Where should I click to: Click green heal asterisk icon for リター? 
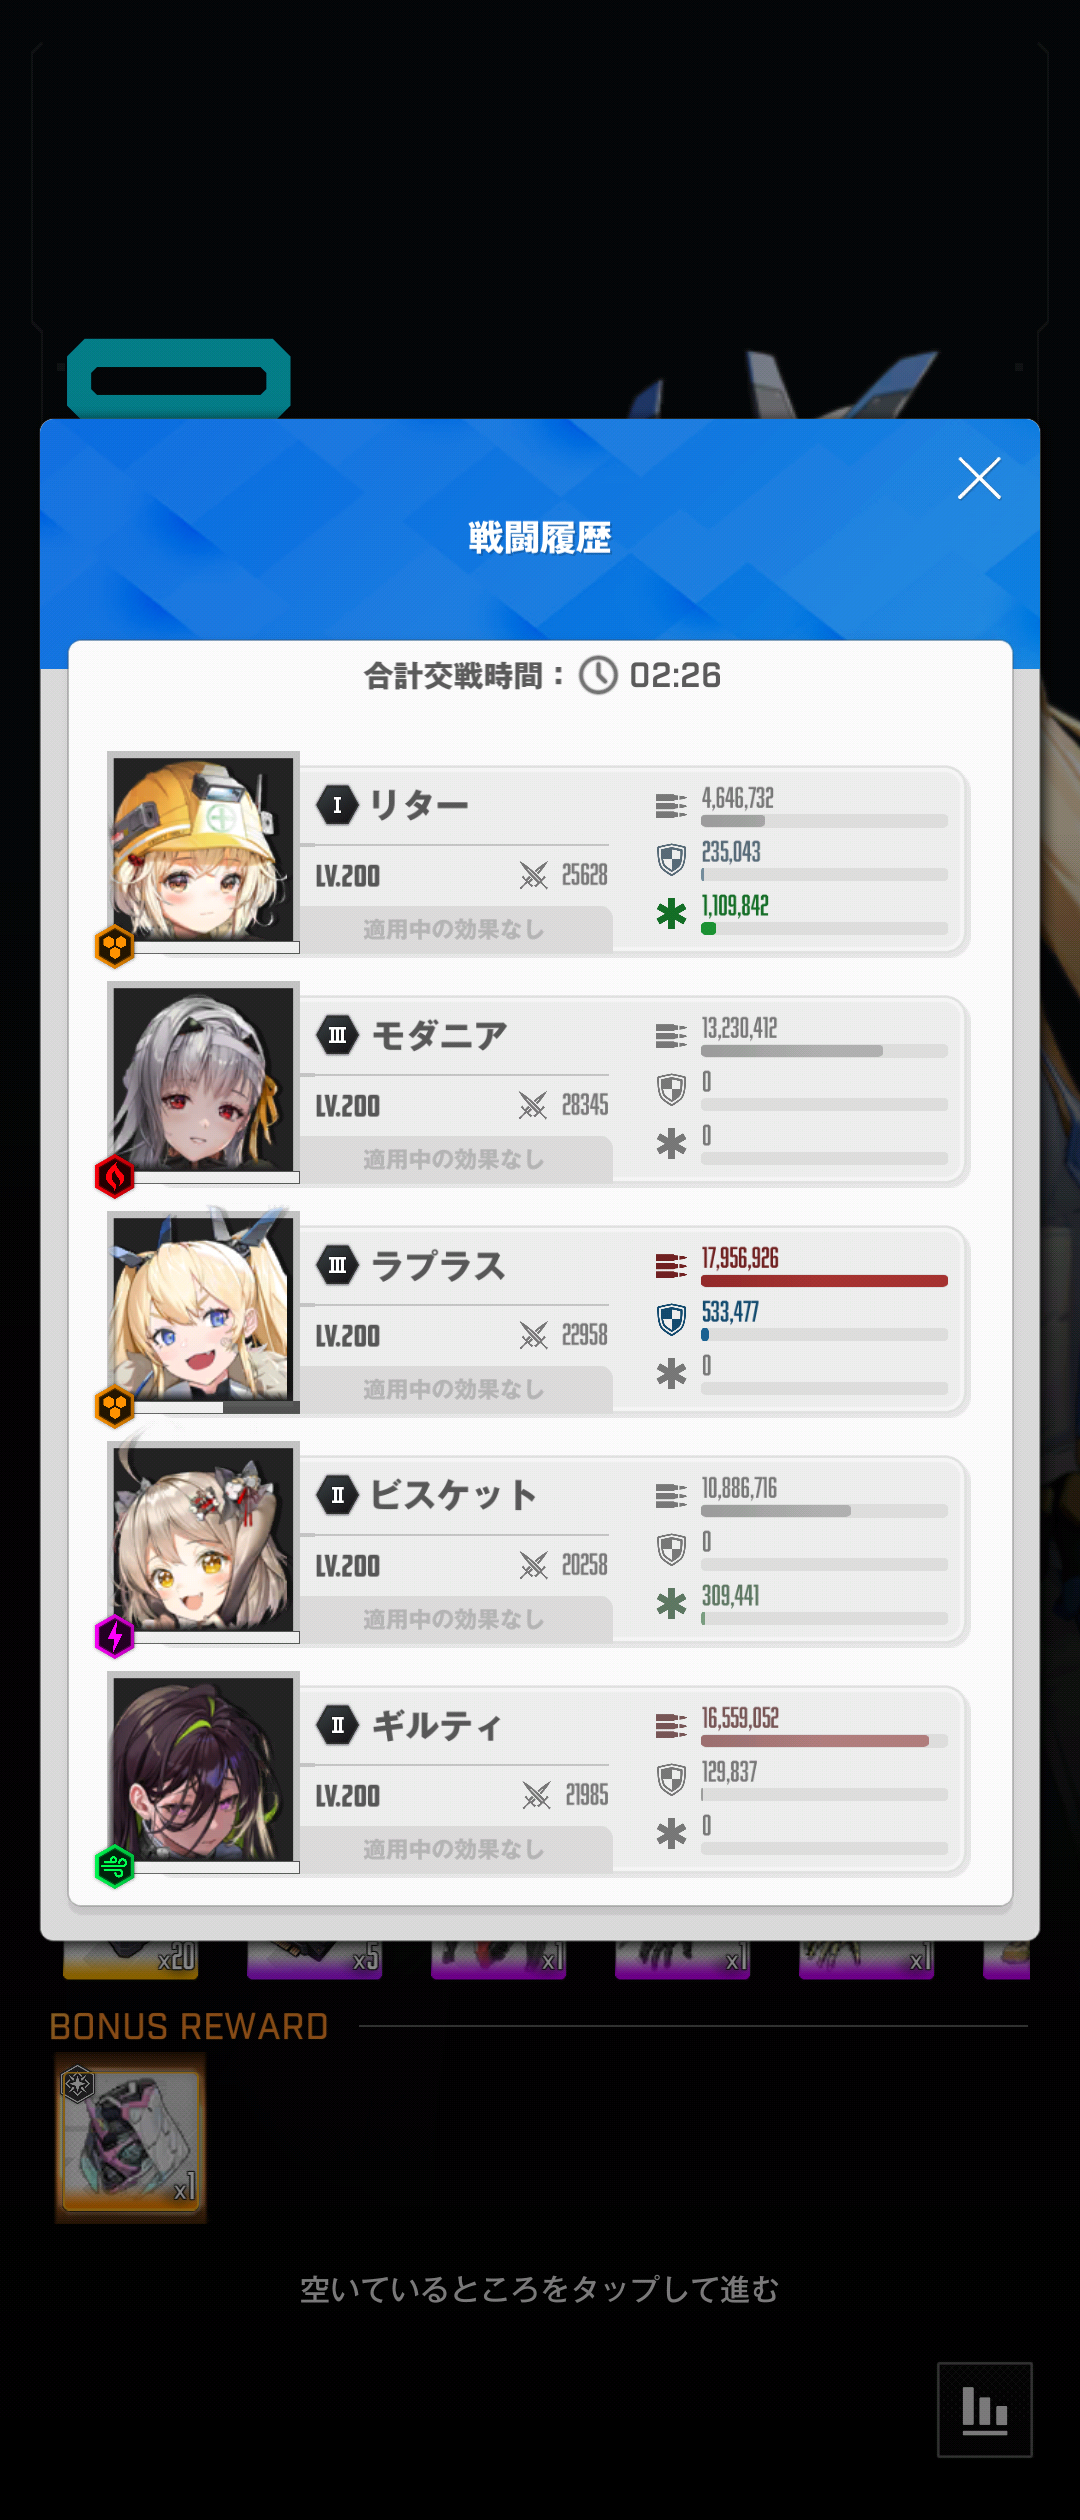click(x=671, y=913)
